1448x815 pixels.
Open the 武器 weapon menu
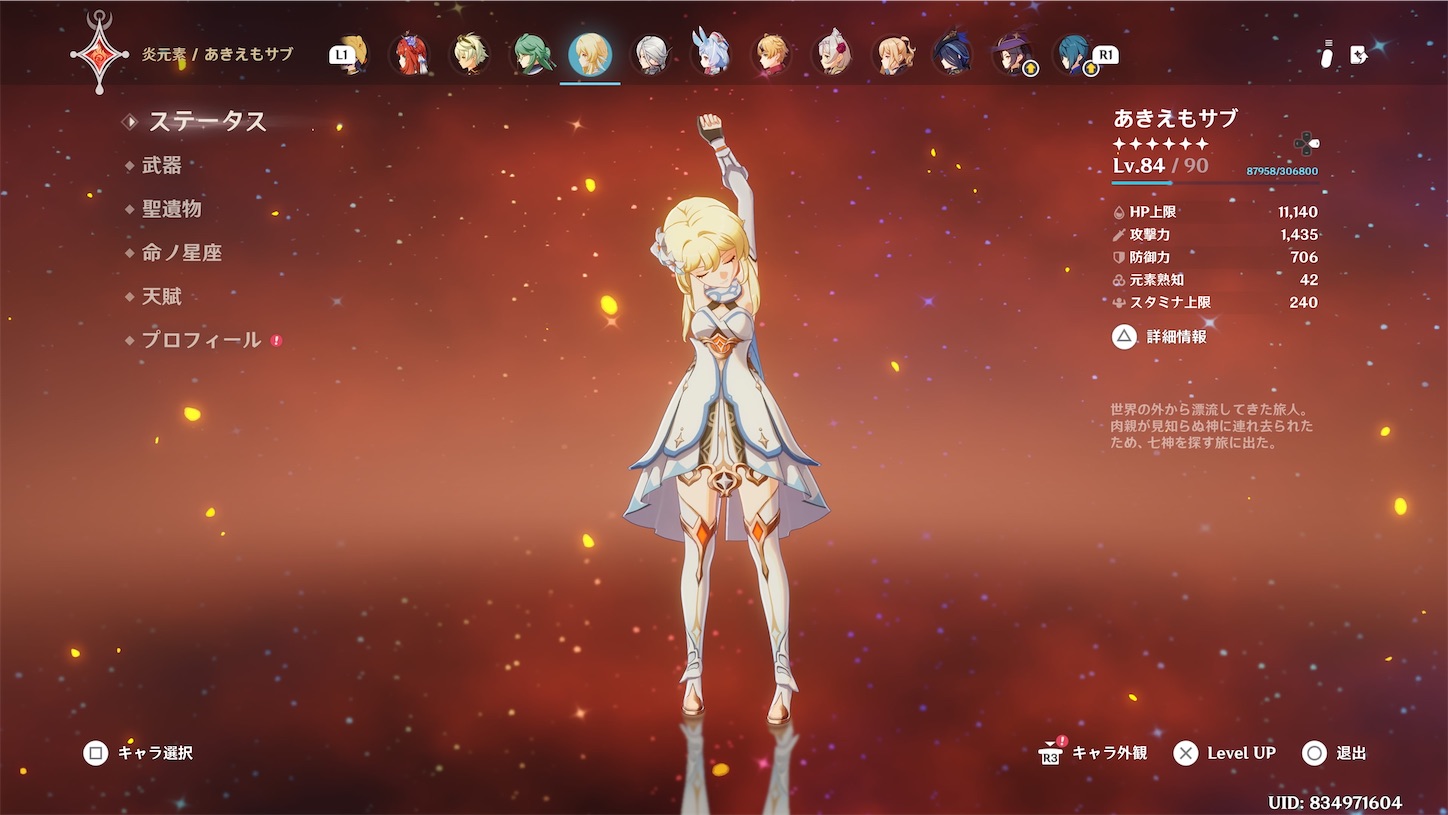tap(162, 165)
